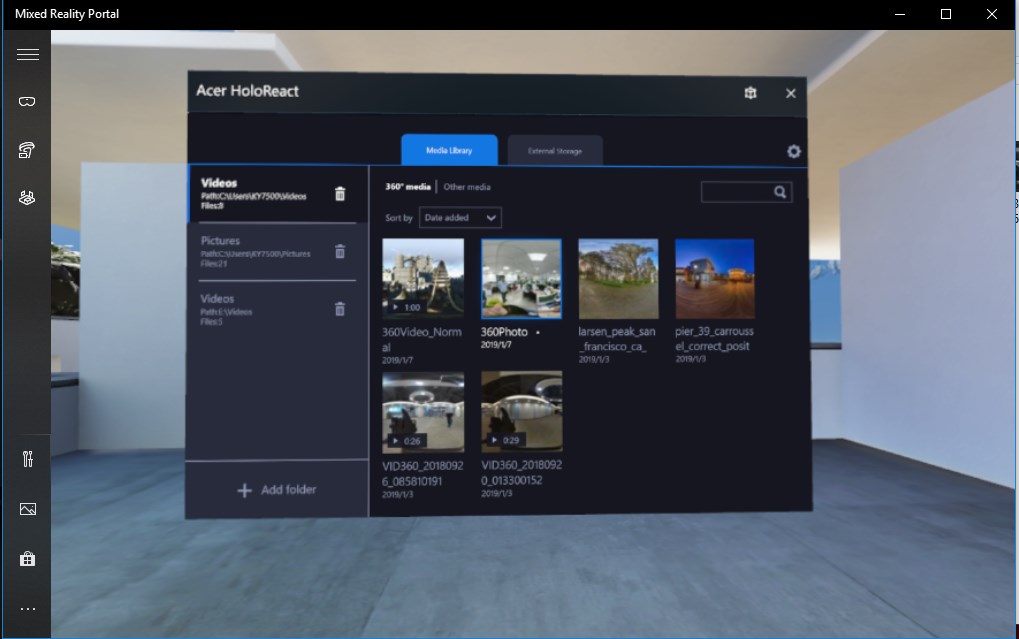The height and width of the screenshot is (639, 1019).
Task: Open the hamburger menu in the left sidebar
Action: click(27, 53)
